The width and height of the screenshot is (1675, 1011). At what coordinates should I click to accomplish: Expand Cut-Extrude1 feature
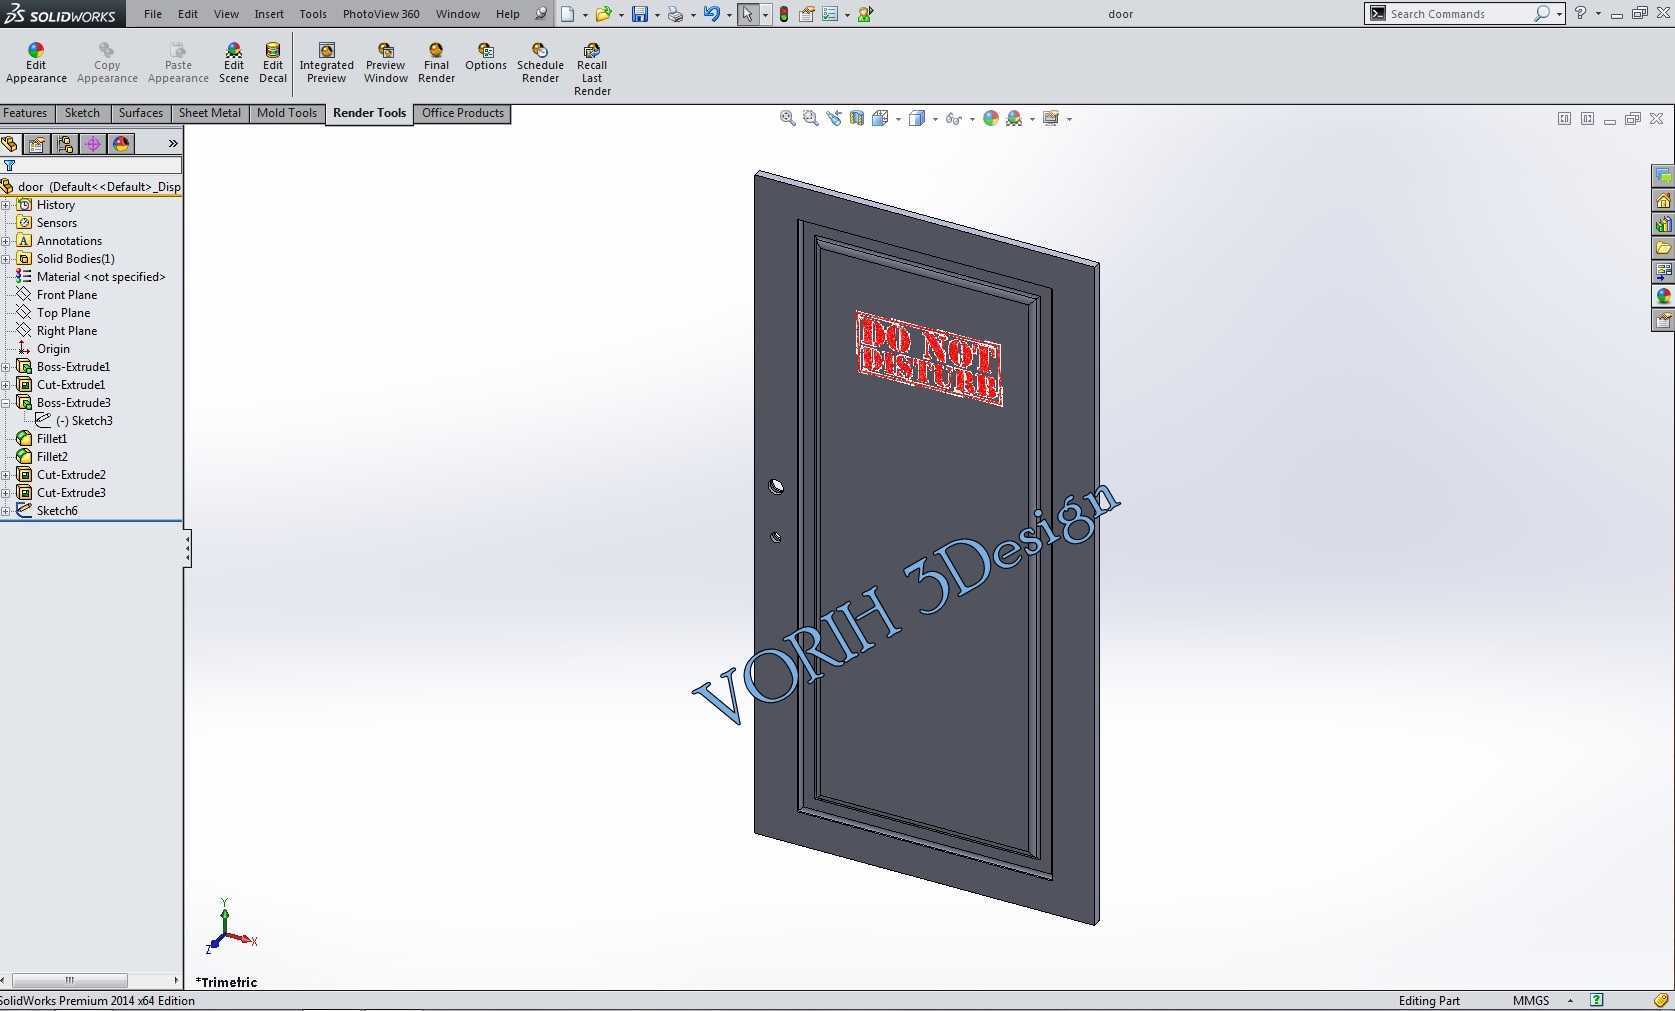click(6, 385)
